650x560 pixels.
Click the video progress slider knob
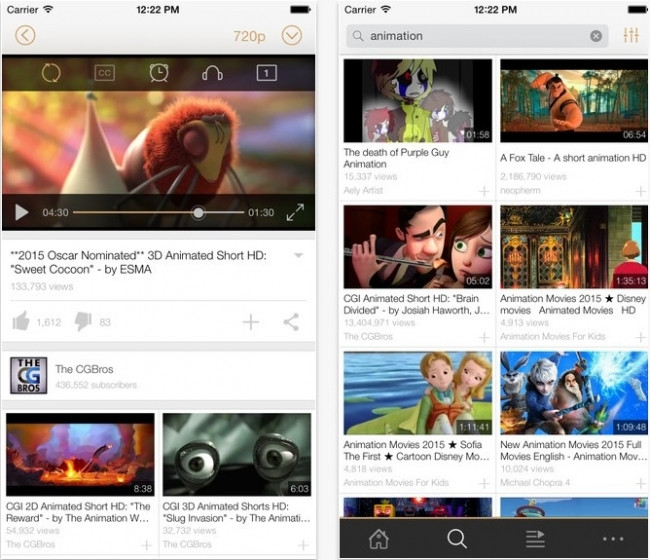click(x=198, y=213)
